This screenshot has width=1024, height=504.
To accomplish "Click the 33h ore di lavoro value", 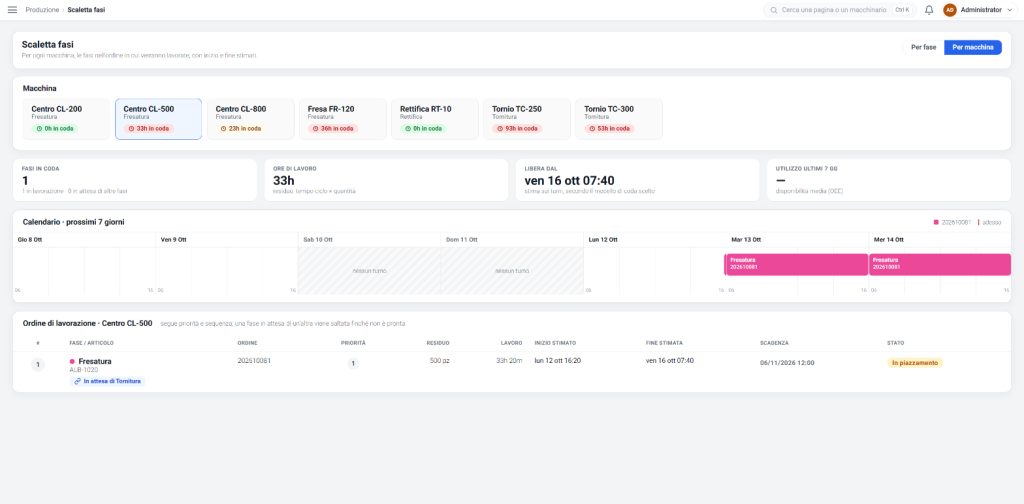I will pos(284,180).
